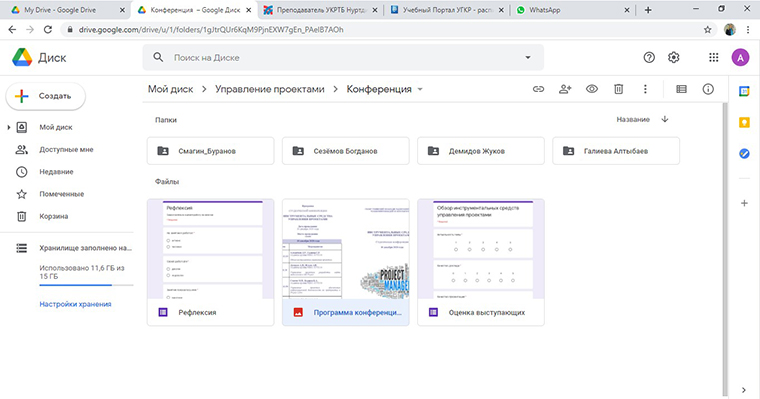Open search options dropdown arrow
760x399 pixels.
coord(528,58)
